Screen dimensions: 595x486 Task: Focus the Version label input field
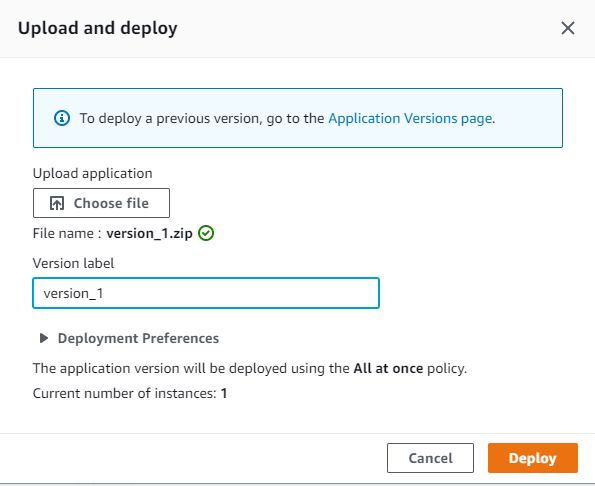206,293
